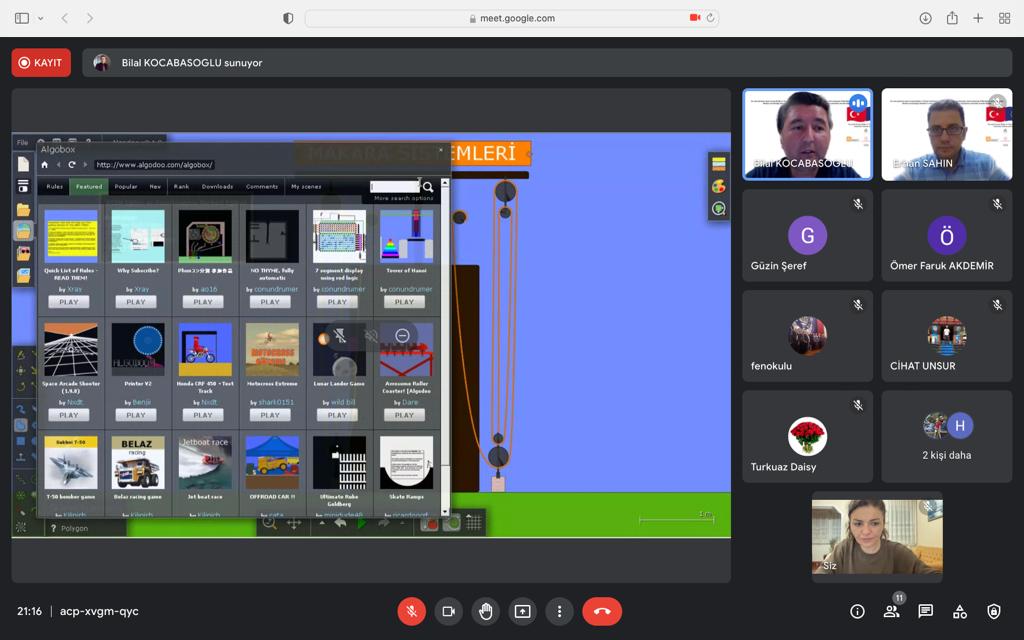Image resolution: width=1024 pixels, height=640 pixels.
Task: Click the selected Algobox folder icon
Action: coord(23,232)
